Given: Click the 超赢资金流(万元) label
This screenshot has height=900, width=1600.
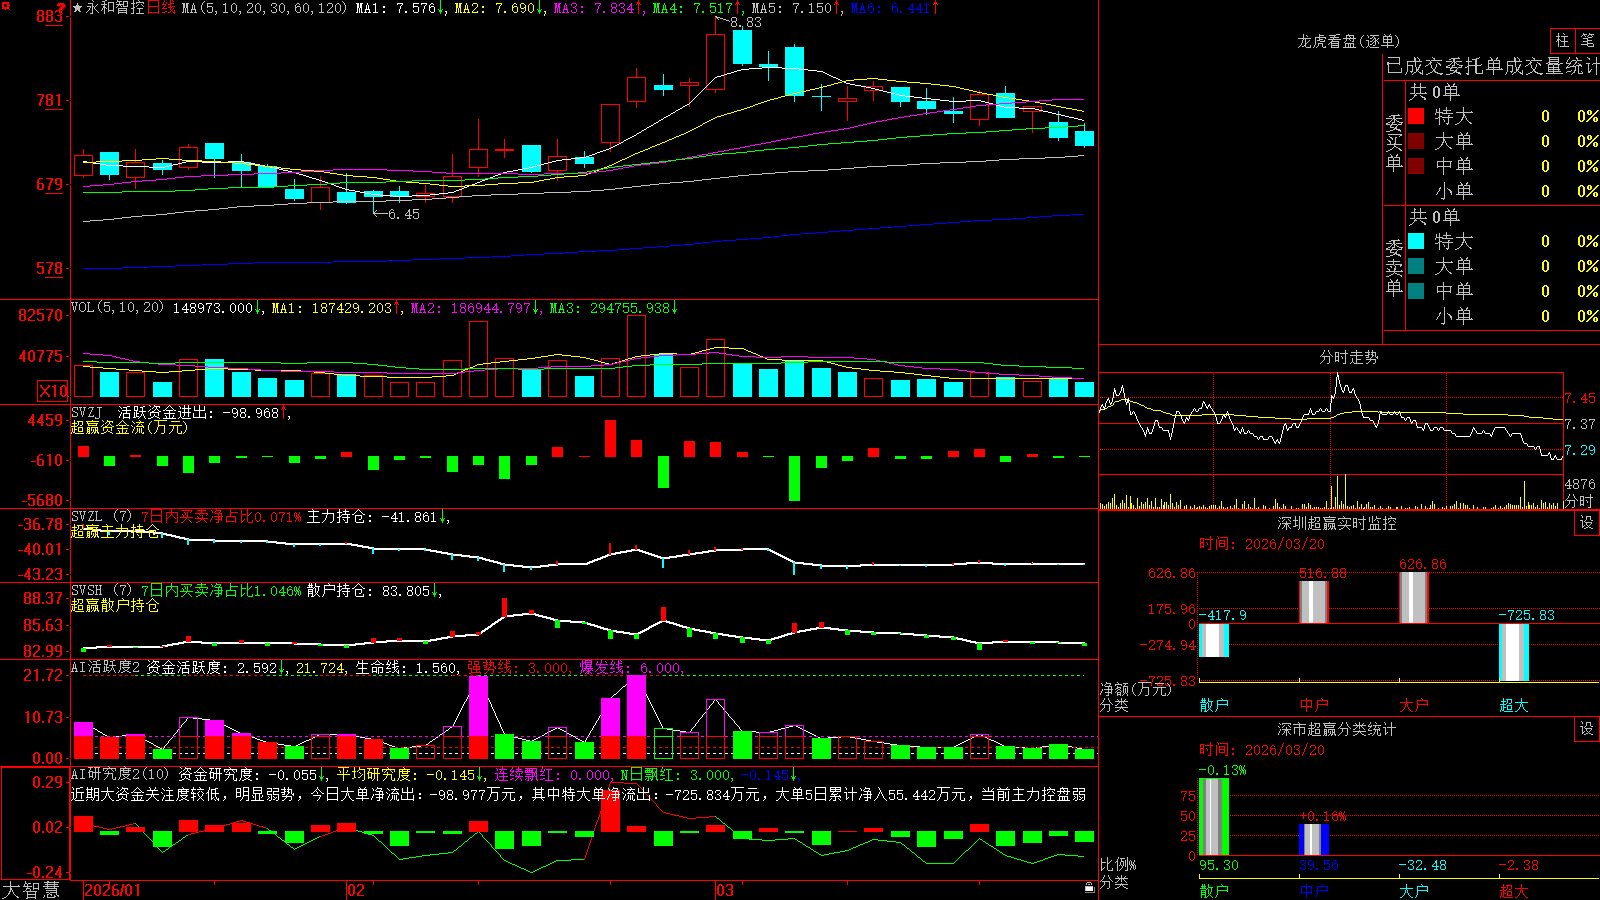Looking at the screenshot, I should pos(129,427).
